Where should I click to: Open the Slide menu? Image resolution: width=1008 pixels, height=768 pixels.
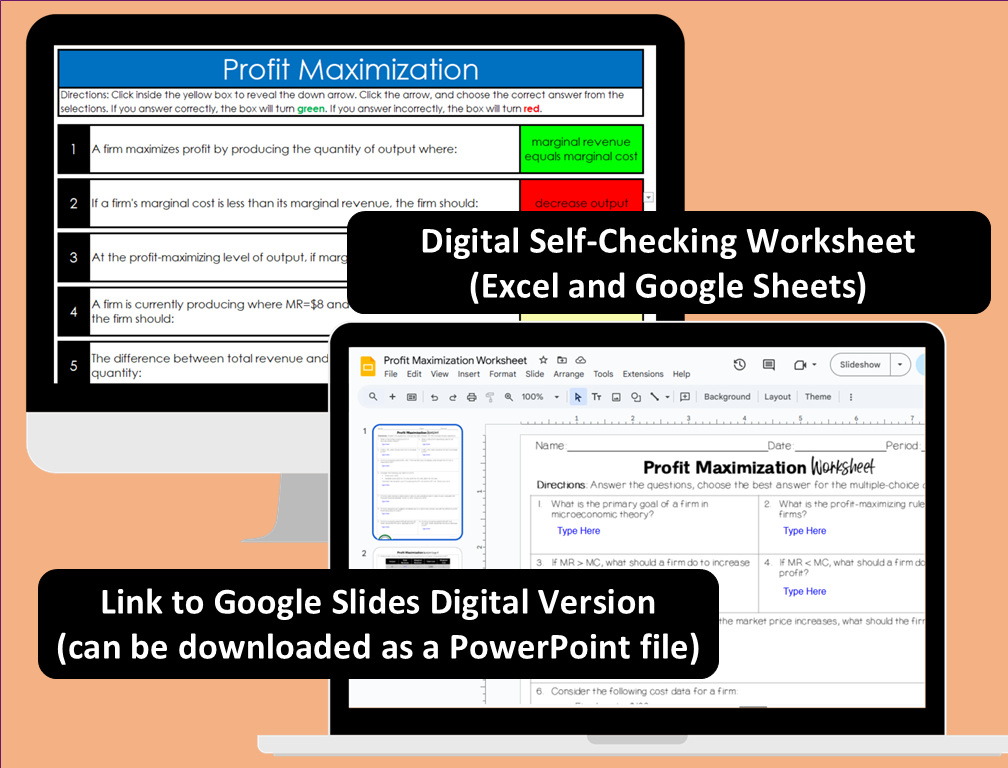(x=535, y=374)
